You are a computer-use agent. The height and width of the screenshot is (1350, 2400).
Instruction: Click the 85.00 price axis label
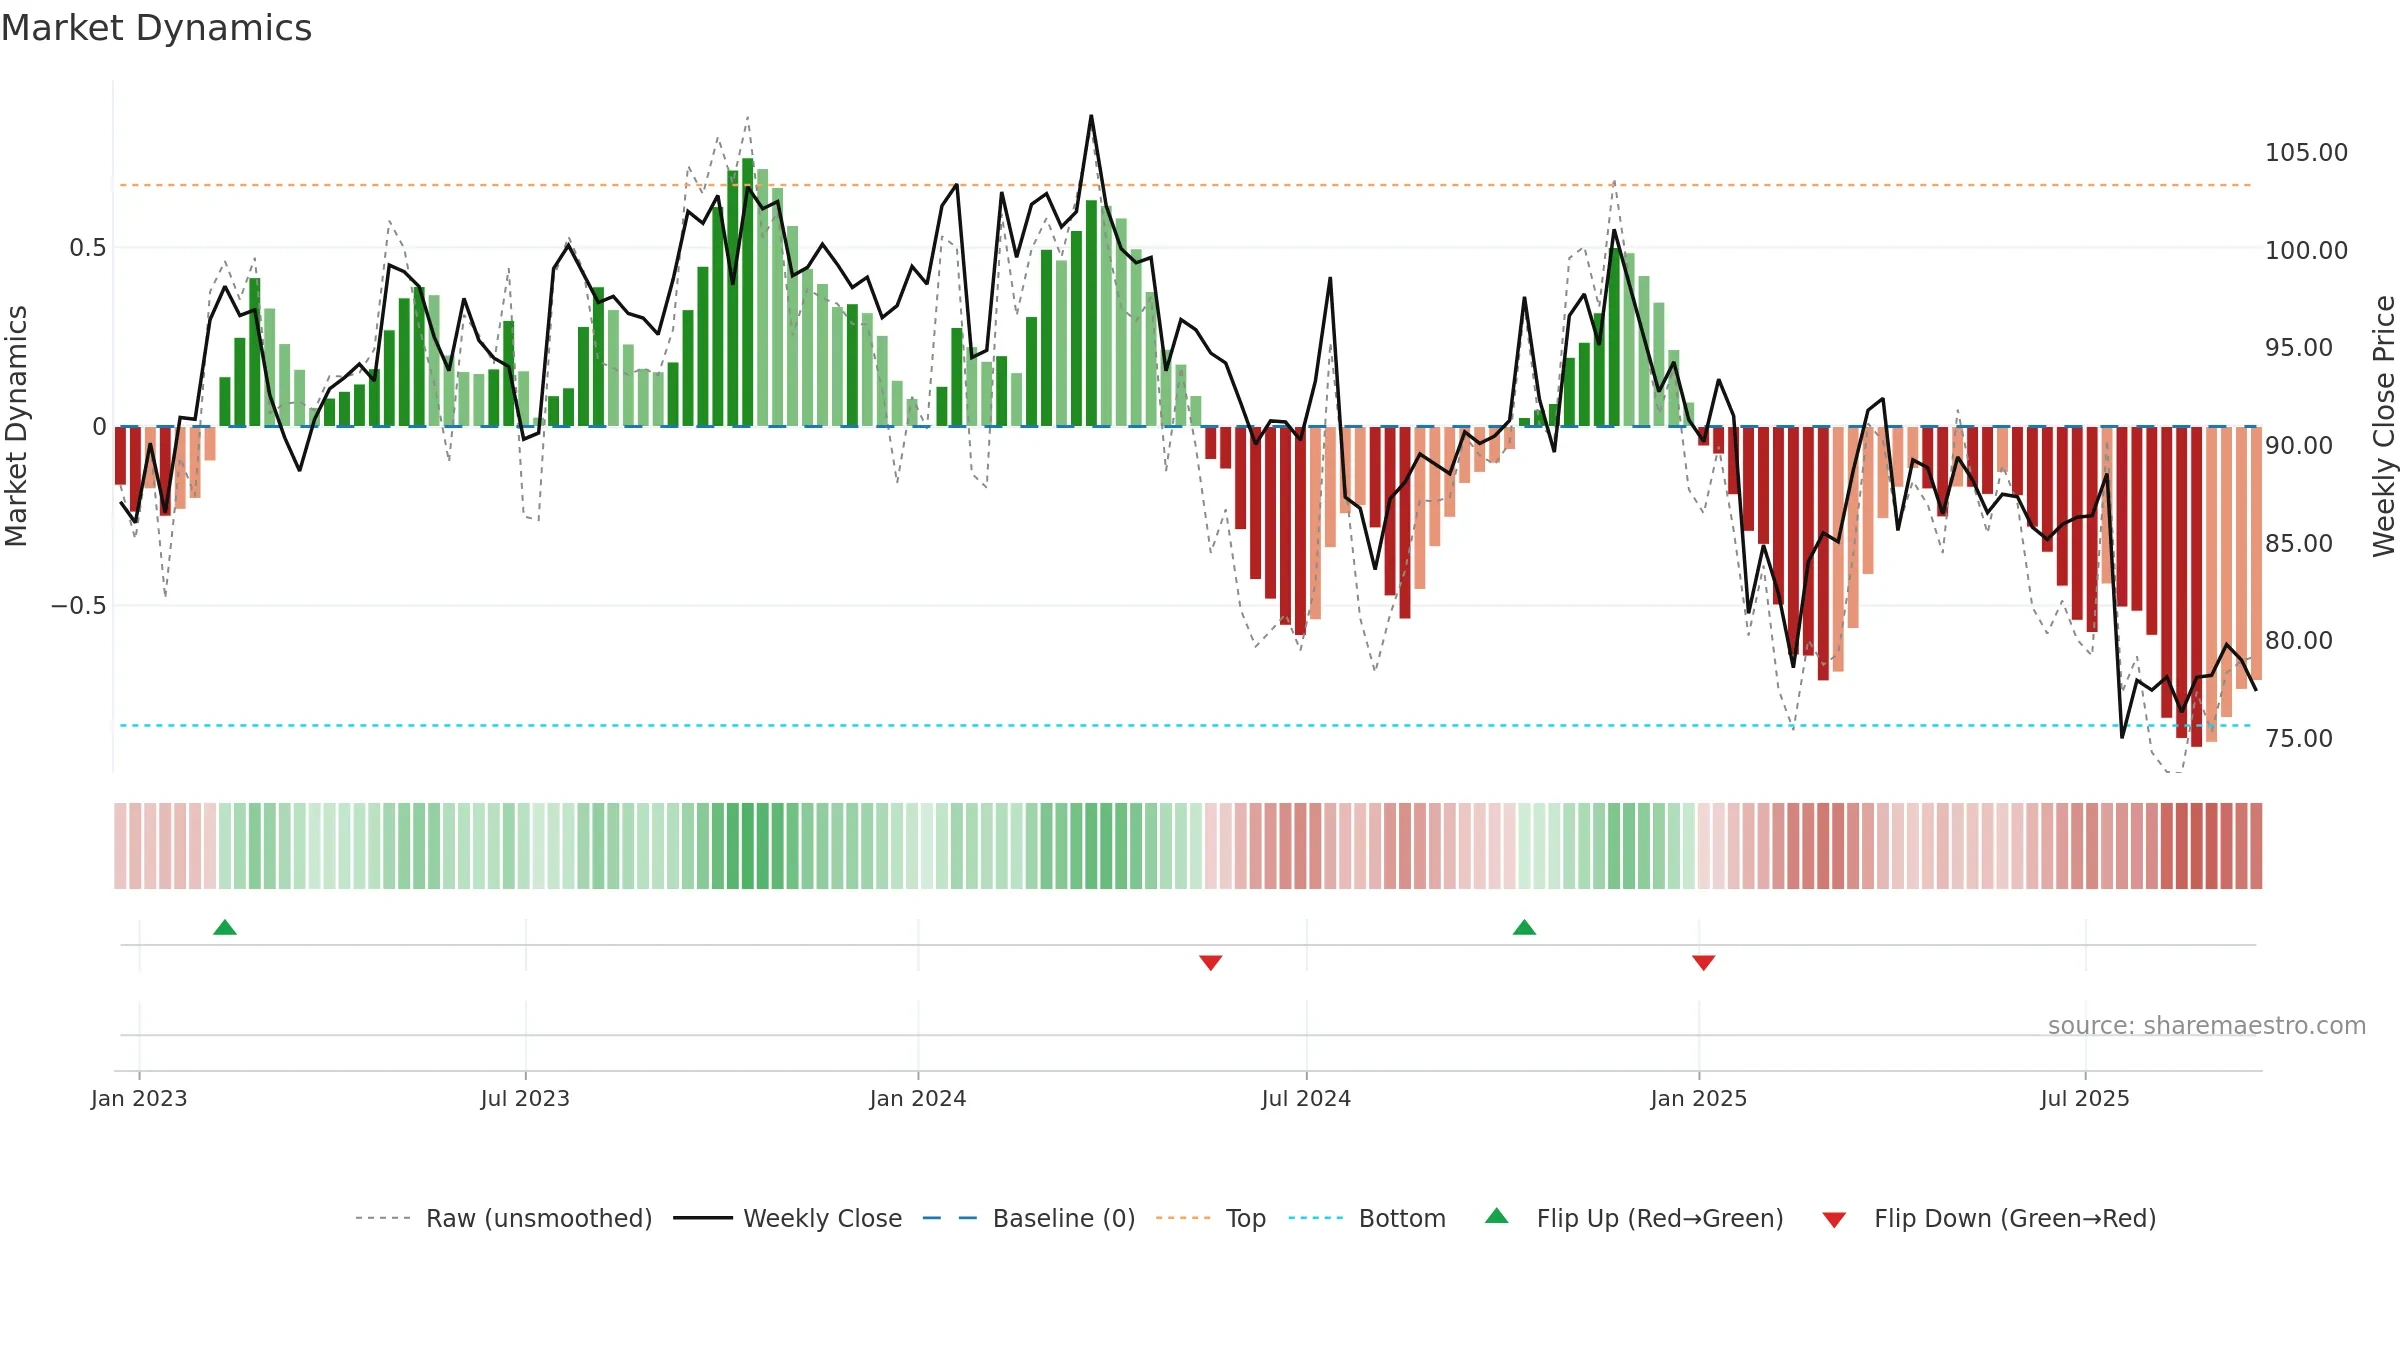tap(2299, 543)
